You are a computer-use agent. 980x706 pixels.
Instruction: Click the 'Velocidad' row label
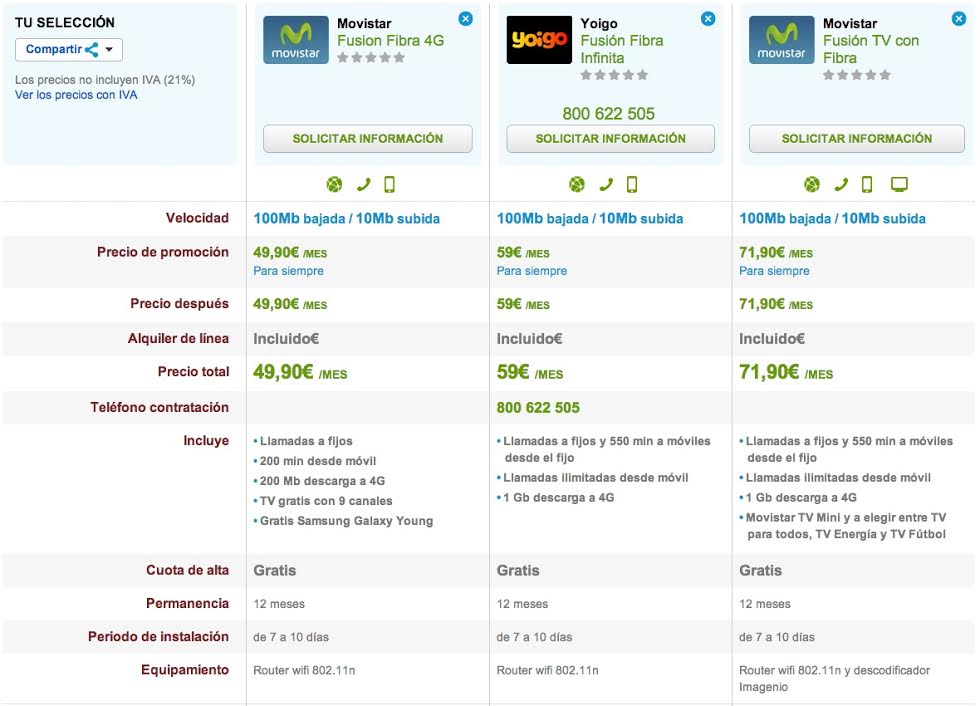pos(197,218)
